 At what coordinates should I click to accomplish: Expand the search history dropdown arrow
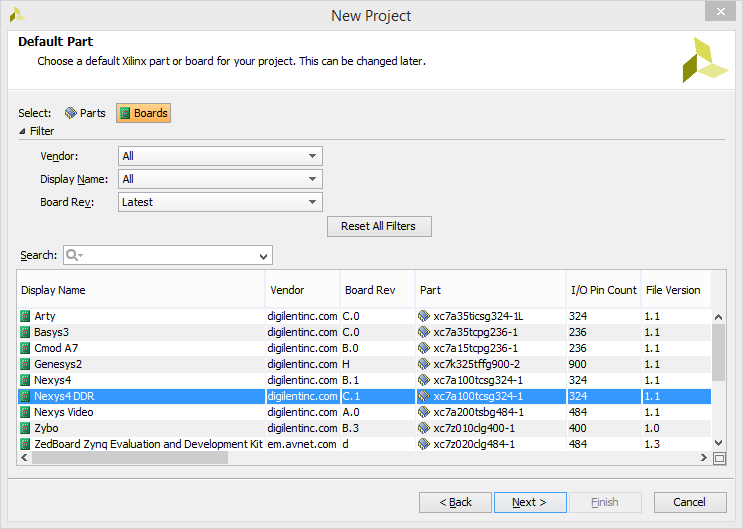(263, 256)
